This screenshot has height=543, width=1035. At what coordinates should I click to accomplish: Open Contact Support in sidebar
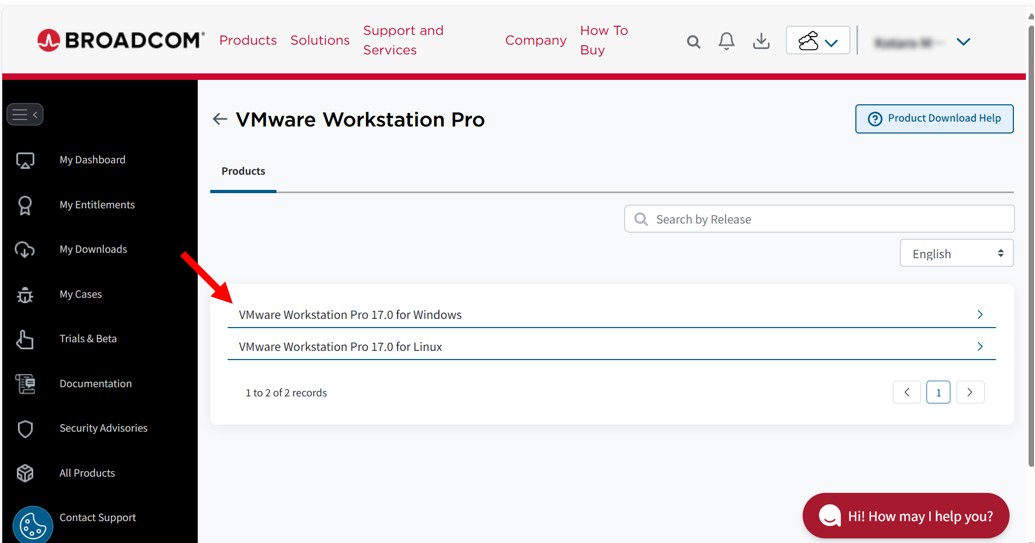[98, 517]
